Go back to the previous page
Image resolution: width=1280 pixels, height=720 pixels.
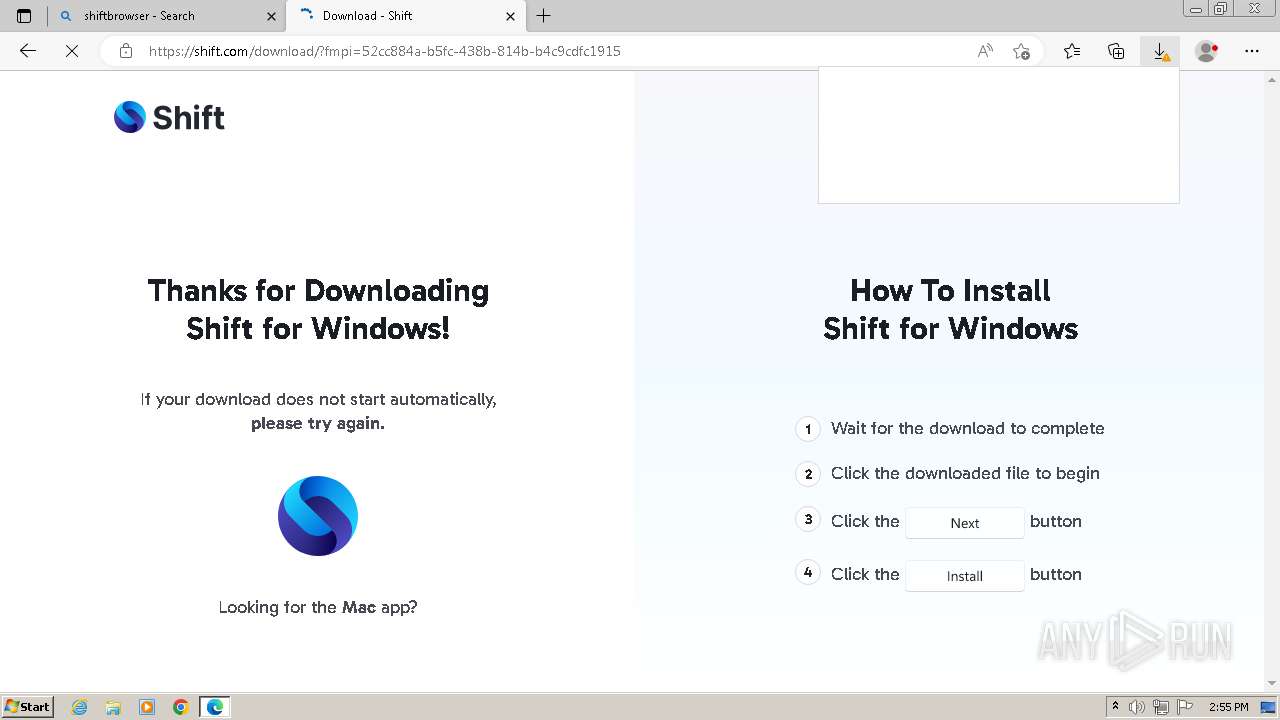click(x=28, y=51)
